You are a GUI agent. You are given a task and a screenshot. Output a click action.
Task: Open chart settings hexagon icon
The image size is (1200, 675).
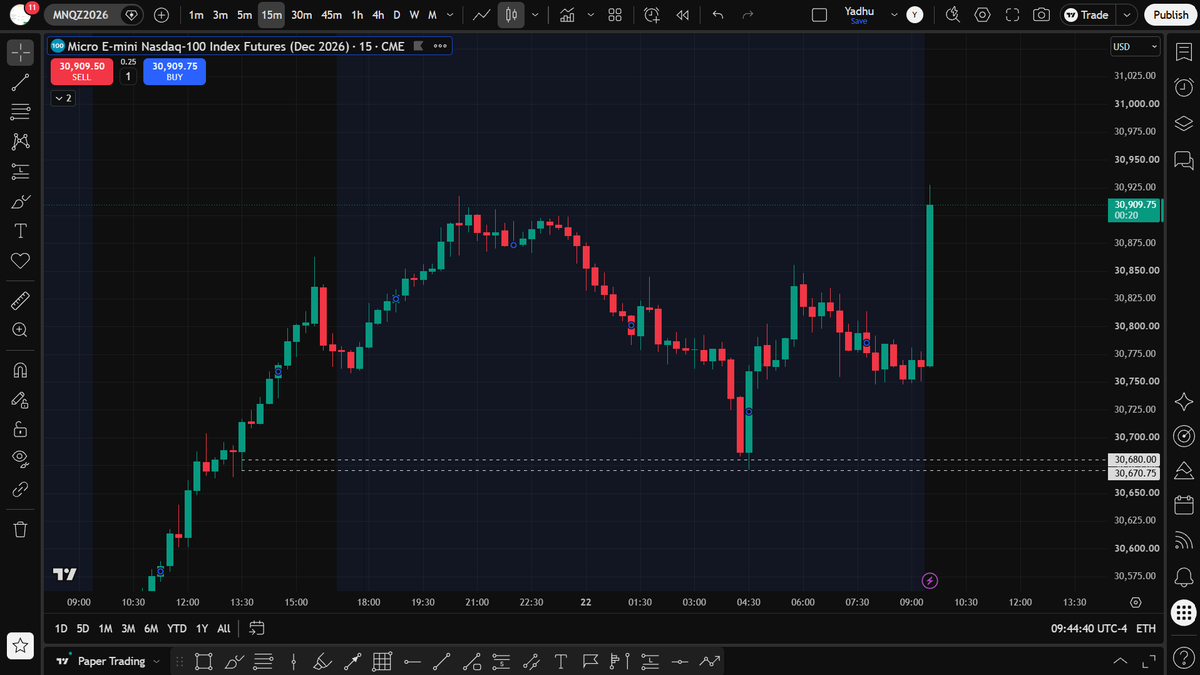pos(982,15)
